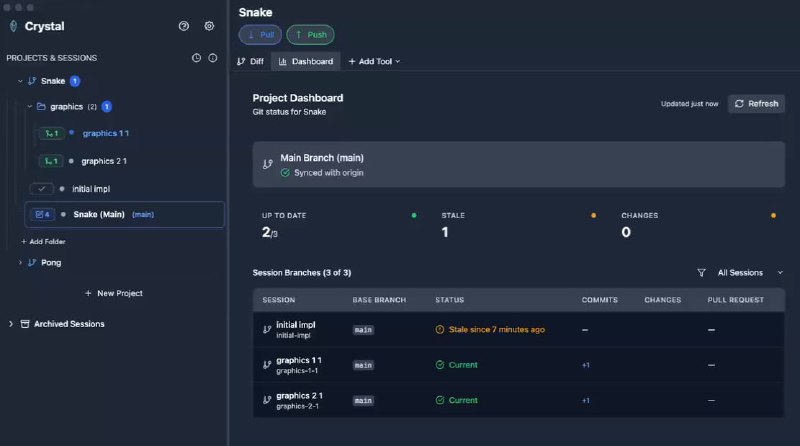Open the settings gear in sidebar header
The width and height of the screenshot is (800, 446).
[209, 26]
